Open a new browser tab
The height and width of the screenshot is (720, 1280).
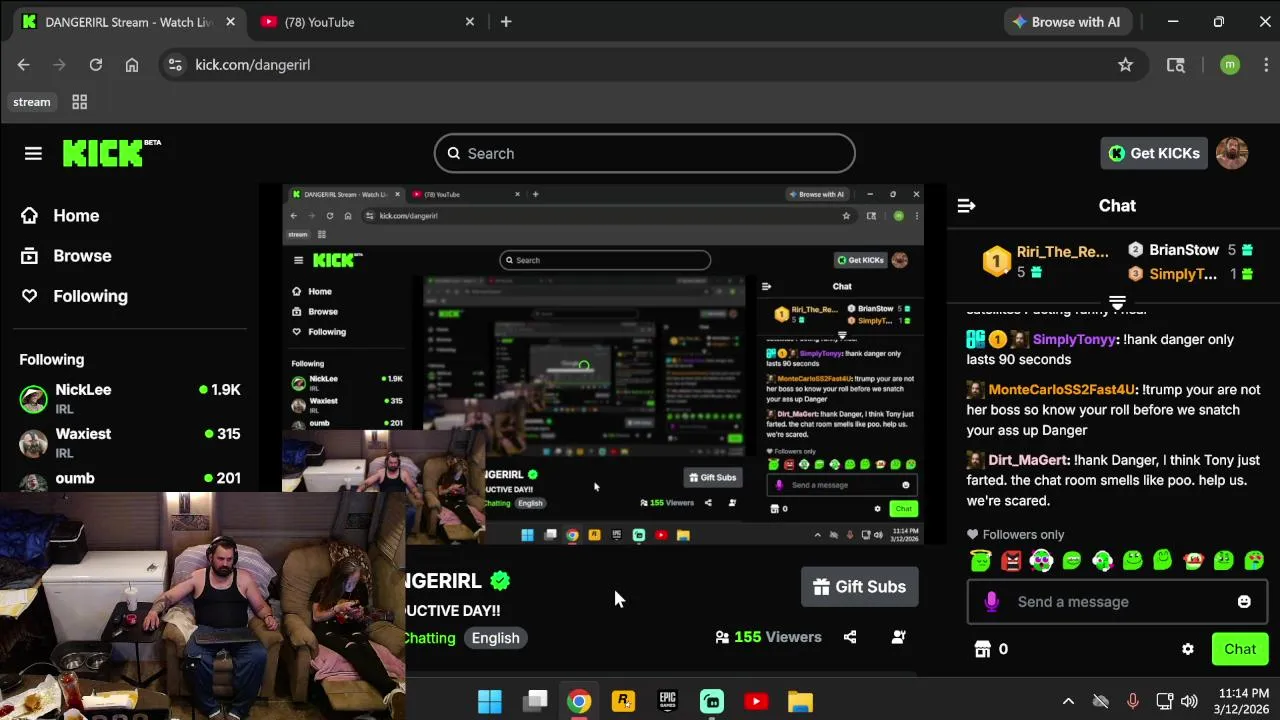coord(506,22)
